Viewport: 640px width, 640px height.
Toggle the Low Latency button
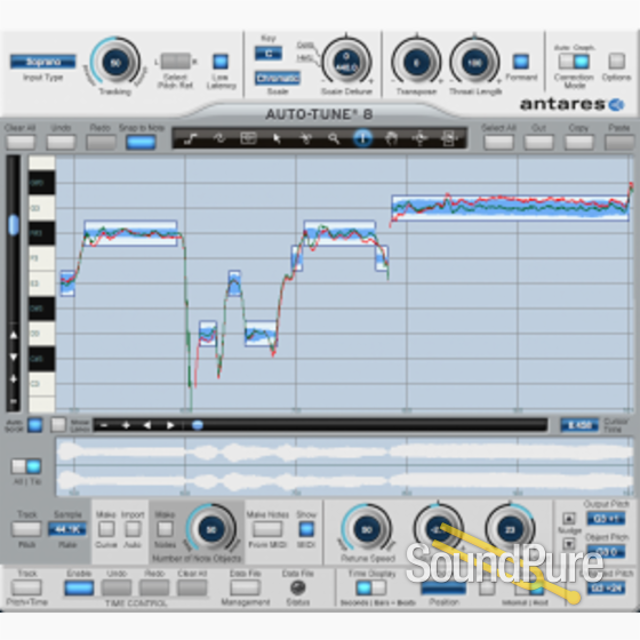220,62
